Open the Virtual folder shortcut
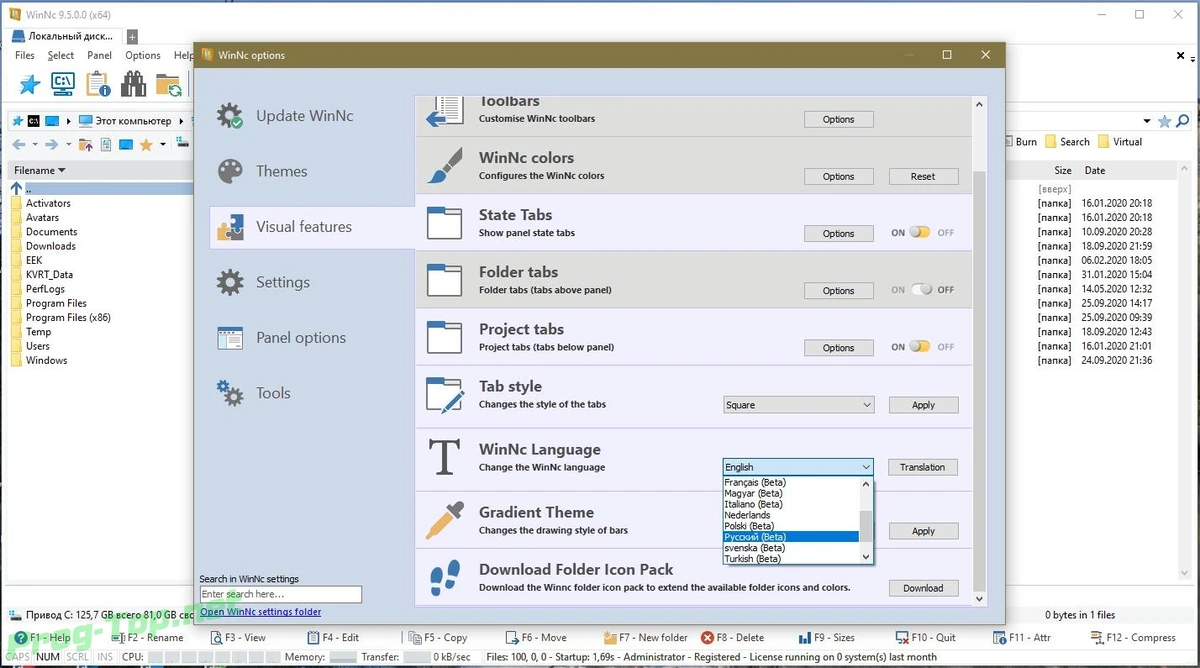 coord(1120,142)
